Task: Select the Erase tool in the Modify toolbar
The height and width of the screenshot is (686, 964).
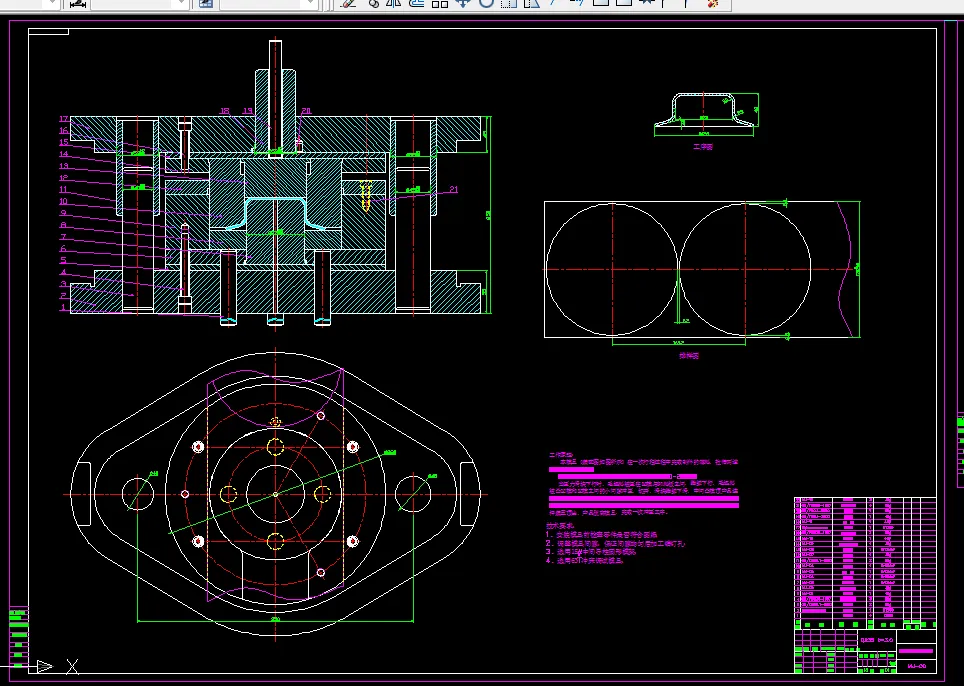Action: click(x=348, y=3)
